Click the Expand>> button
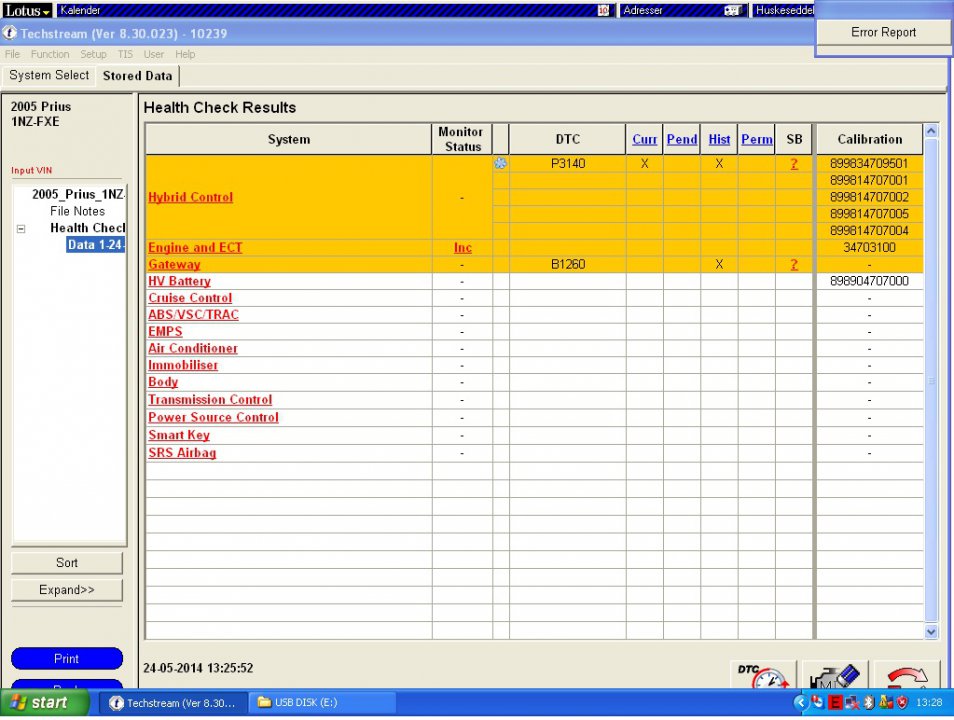This screenshot has height=720, width=954. coord(67,590)
